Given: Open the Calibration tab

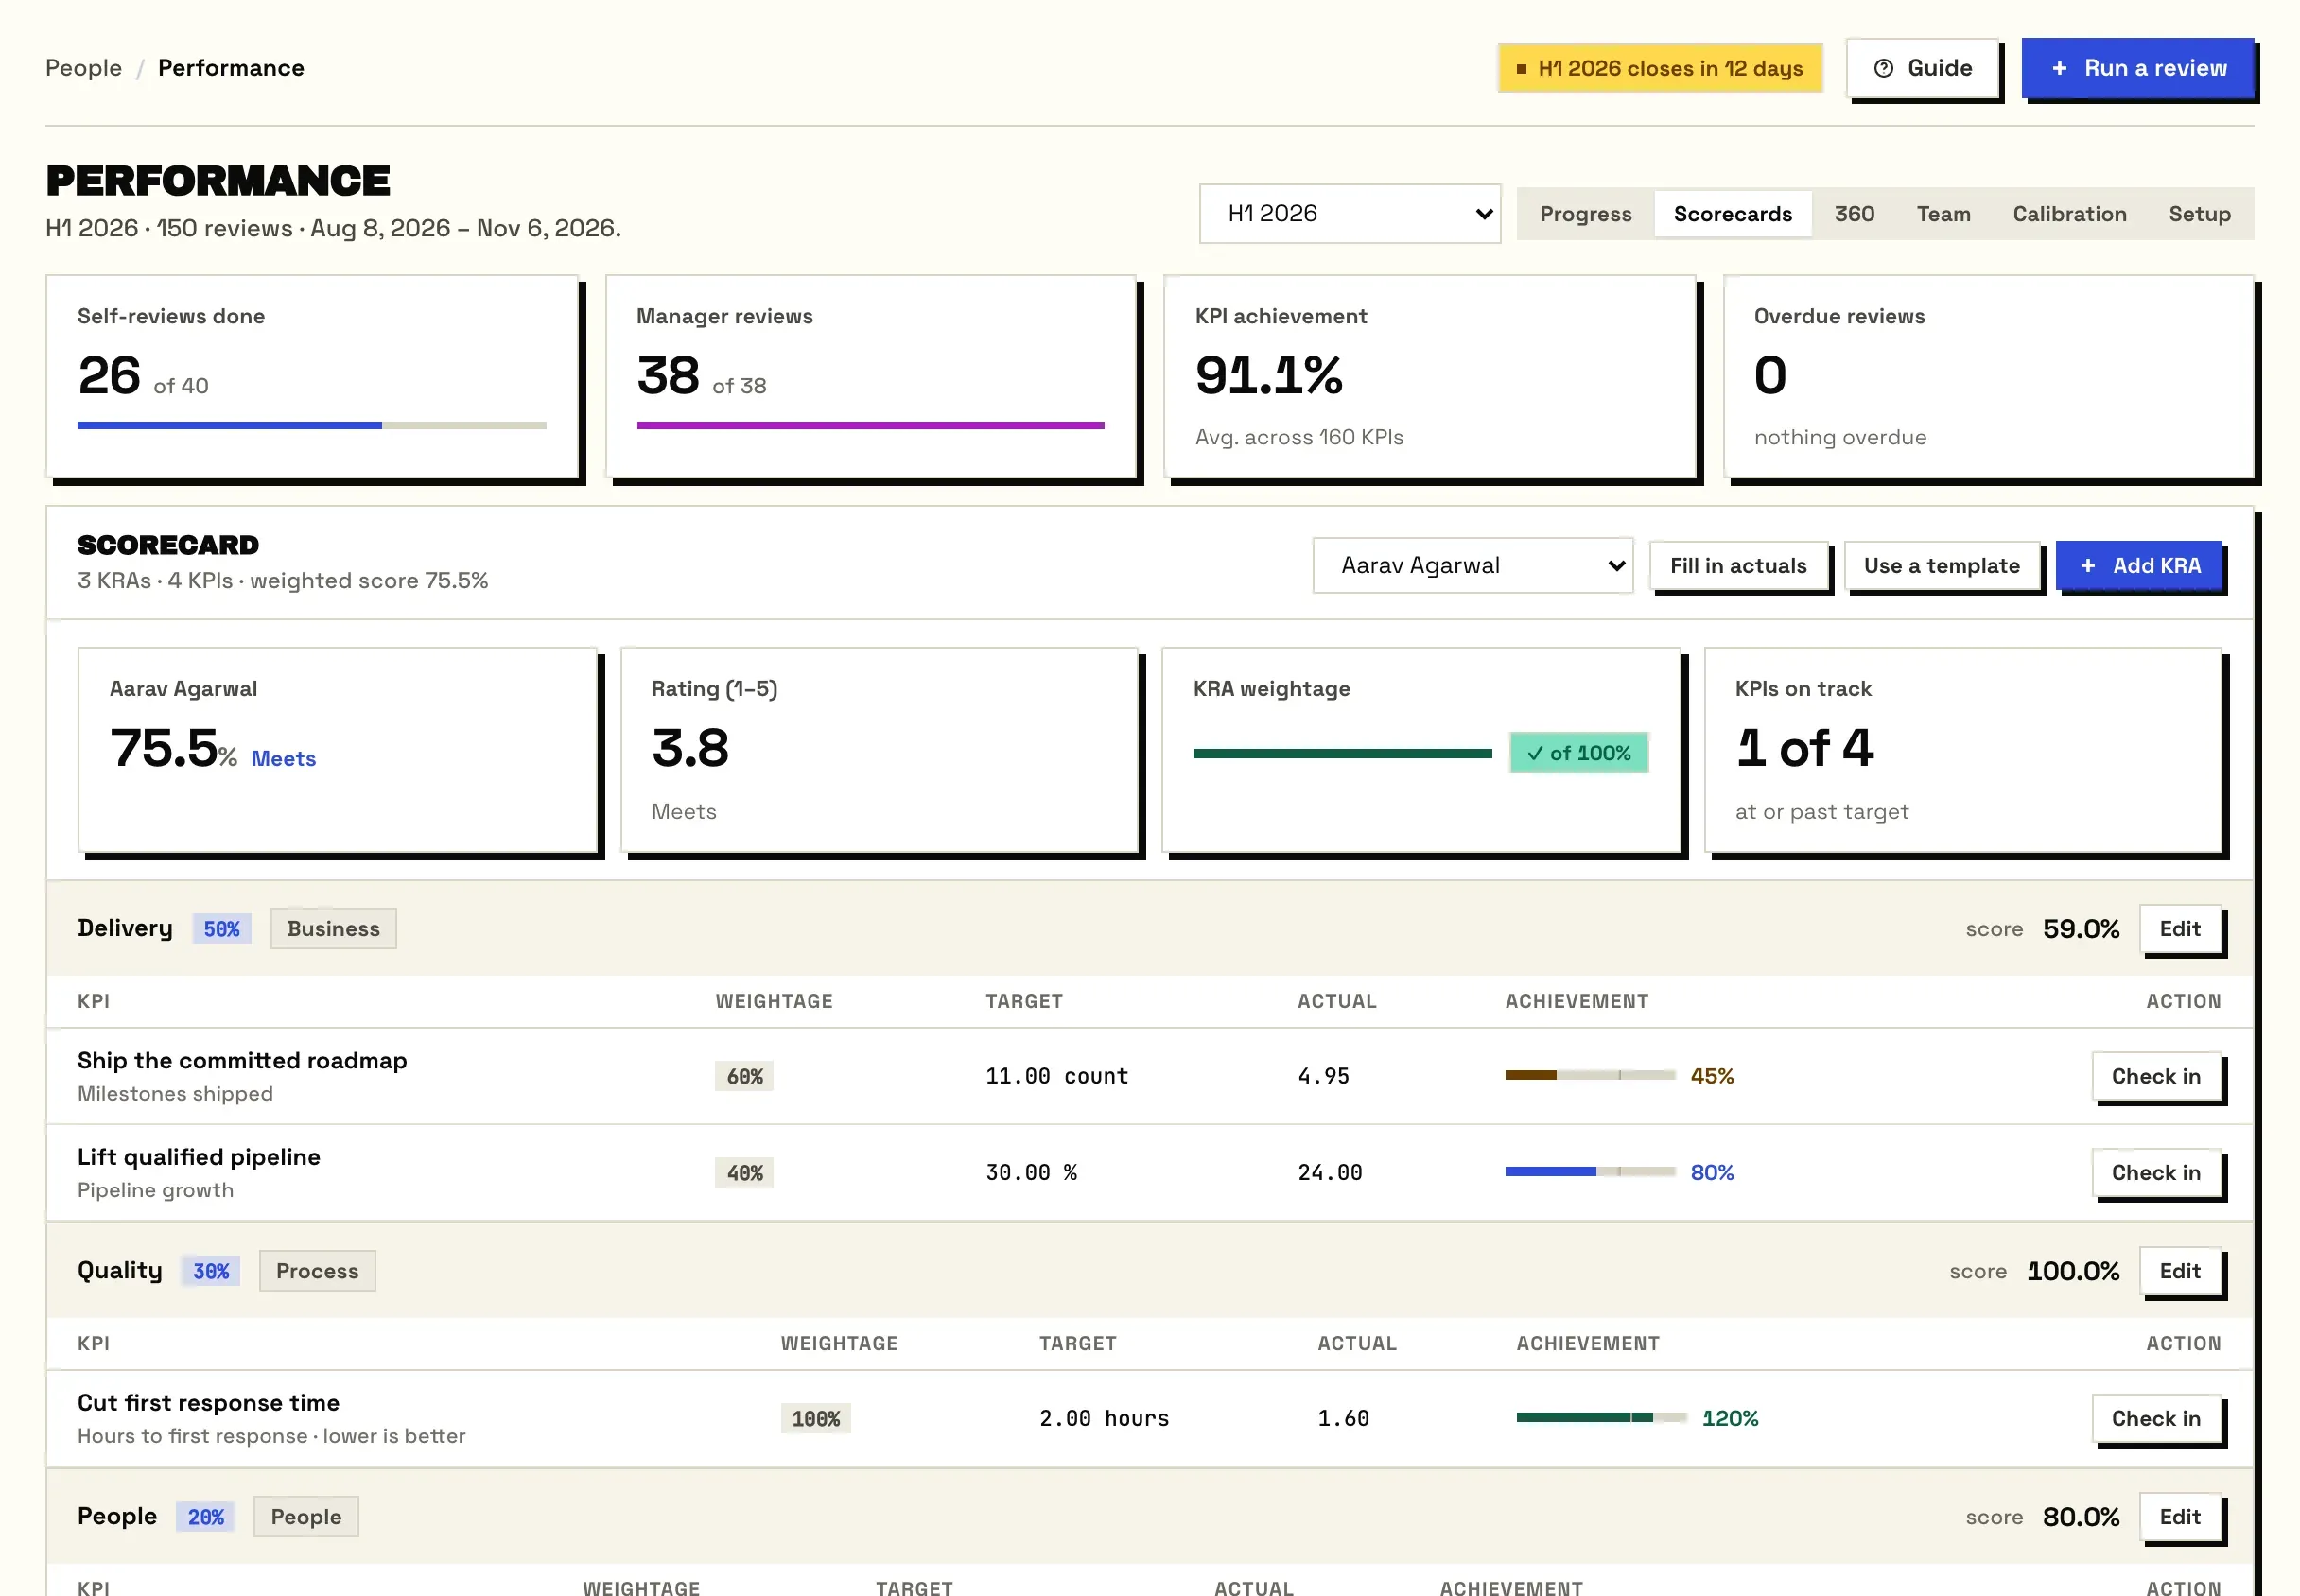Looking at the screenshot, I should 2069,214.
